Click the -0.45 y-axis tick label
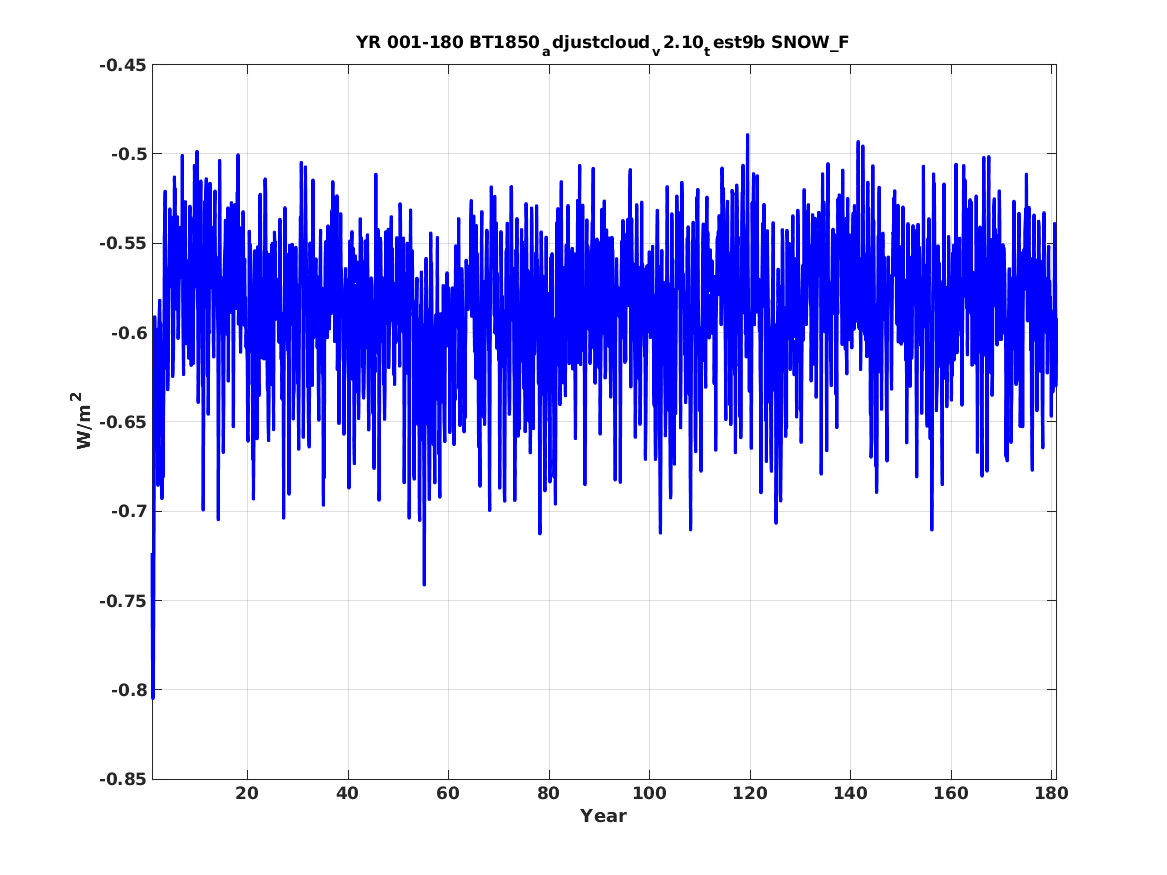This screenshot has height=875, width=1167. click(123, 65)
